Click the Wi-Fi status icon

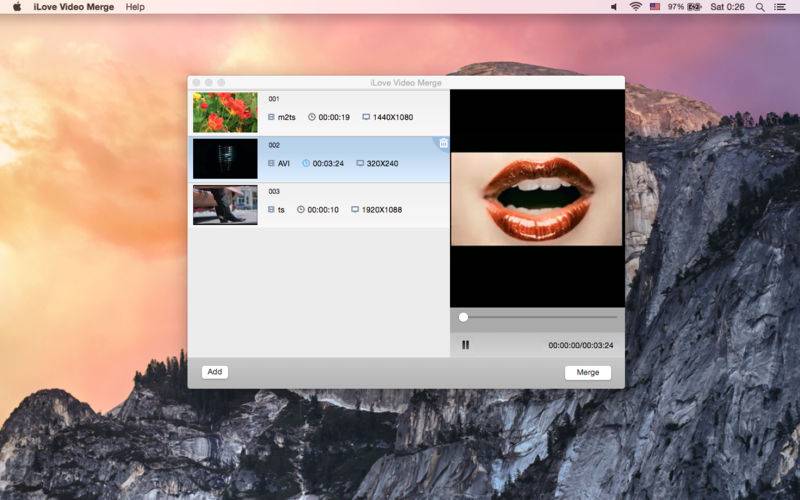pyautogui.click(x=635, y=7)
